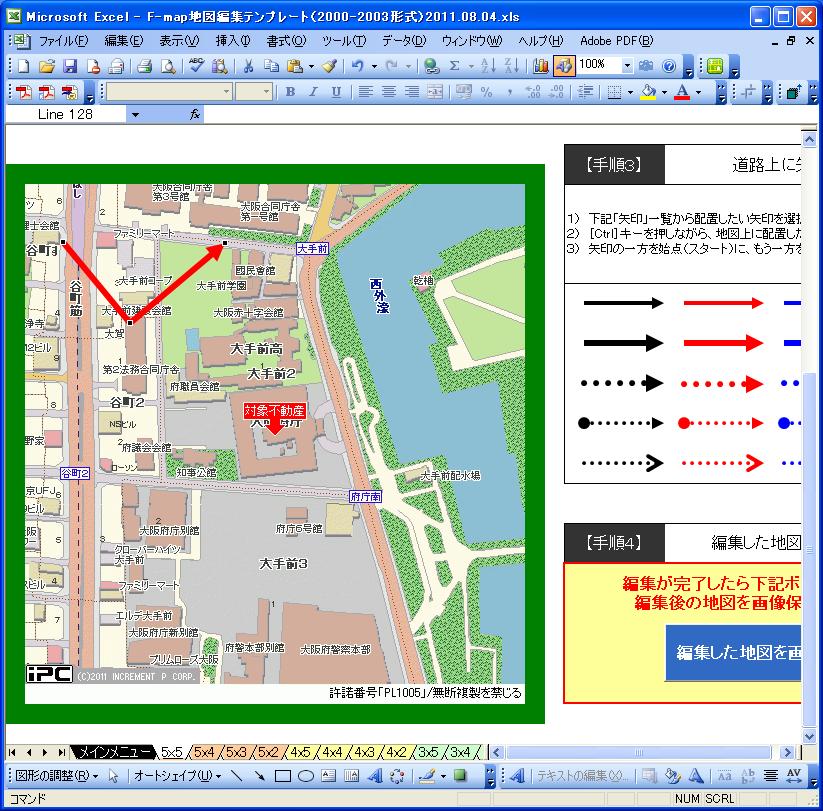Click Sort Ascending icon
The height and width of the screenshot is (811, 823).
pos(487,66)
